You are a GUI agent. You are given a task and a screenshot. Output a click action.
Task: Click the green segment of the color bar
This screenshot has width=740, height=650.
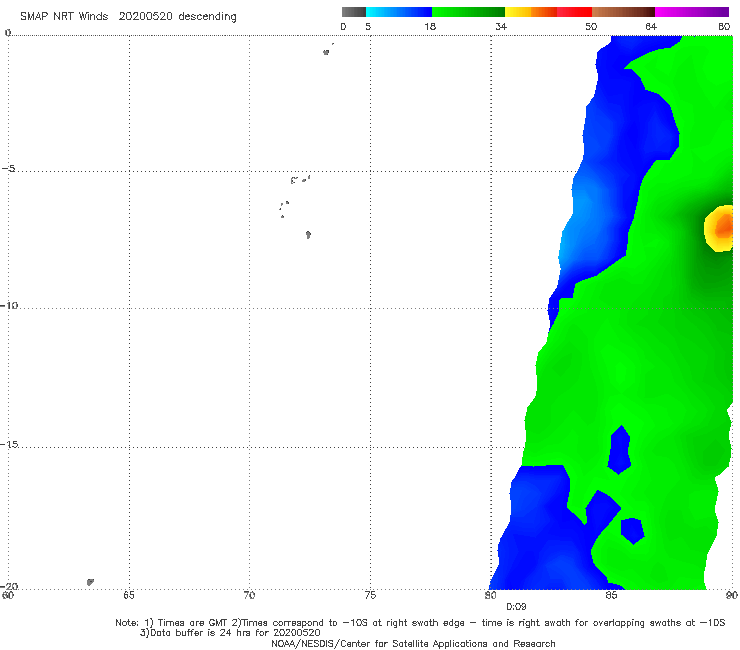pos(469,12)
